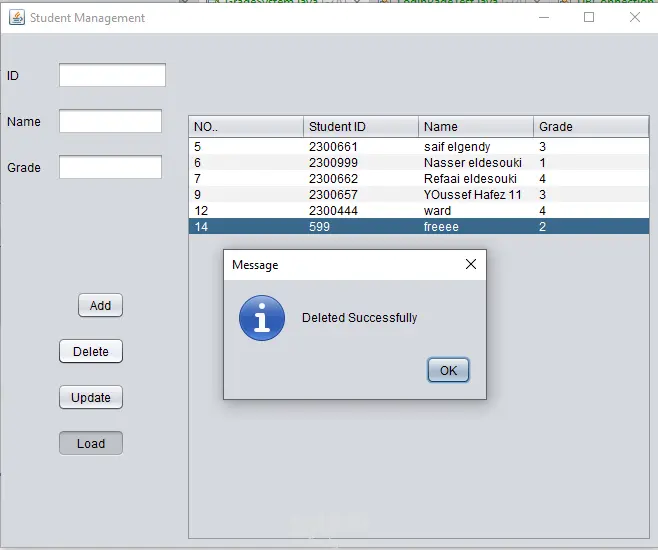Click the Java icon in the title bar
Image resolution: width=658 pixels, height=550 pixels.
17,18
